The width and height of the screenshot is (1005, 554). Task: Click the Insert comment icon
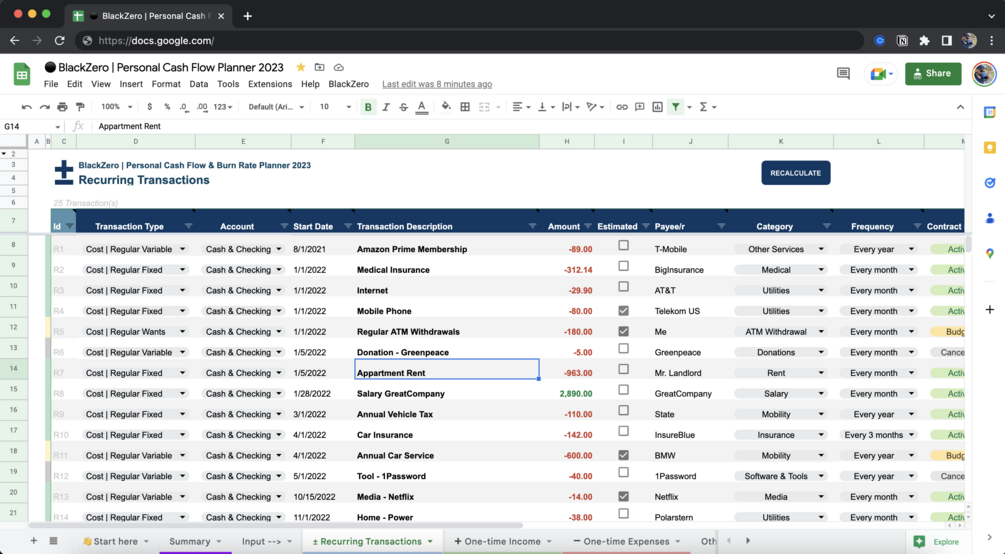pos(640,107)
